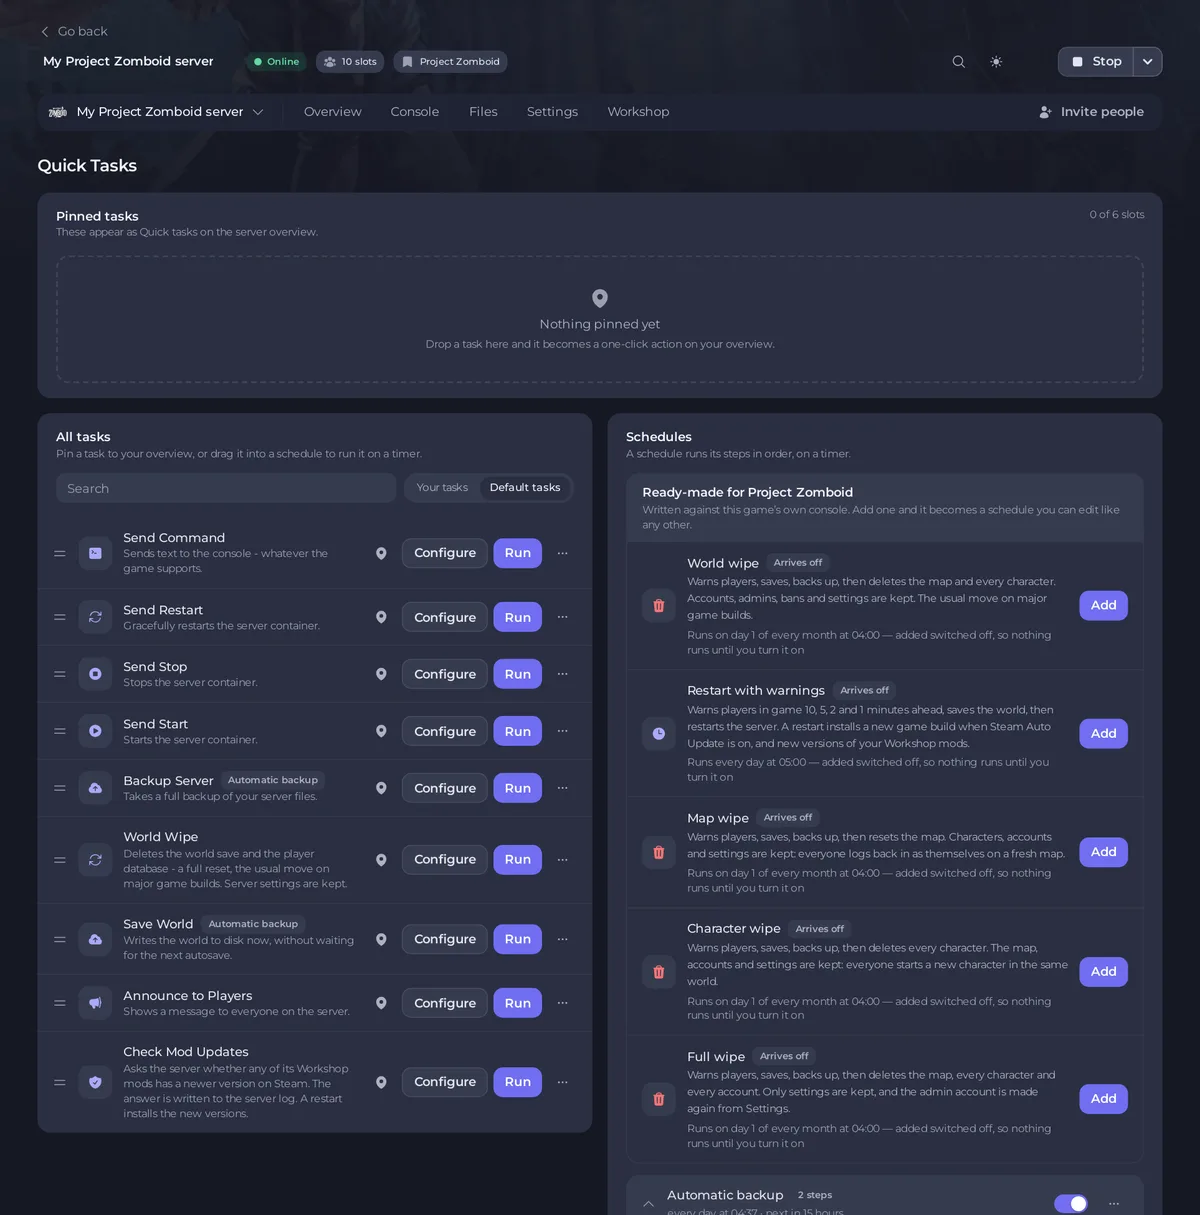This screenshot has height=1215, width=1200.
Task: Pin the Send Restart task
Action: [x=381, y=617]
